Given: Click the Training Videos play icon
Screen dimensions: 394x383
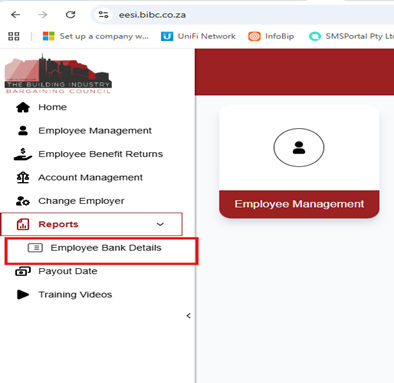Looking at the screenshot, I should [x=23, y=295].
